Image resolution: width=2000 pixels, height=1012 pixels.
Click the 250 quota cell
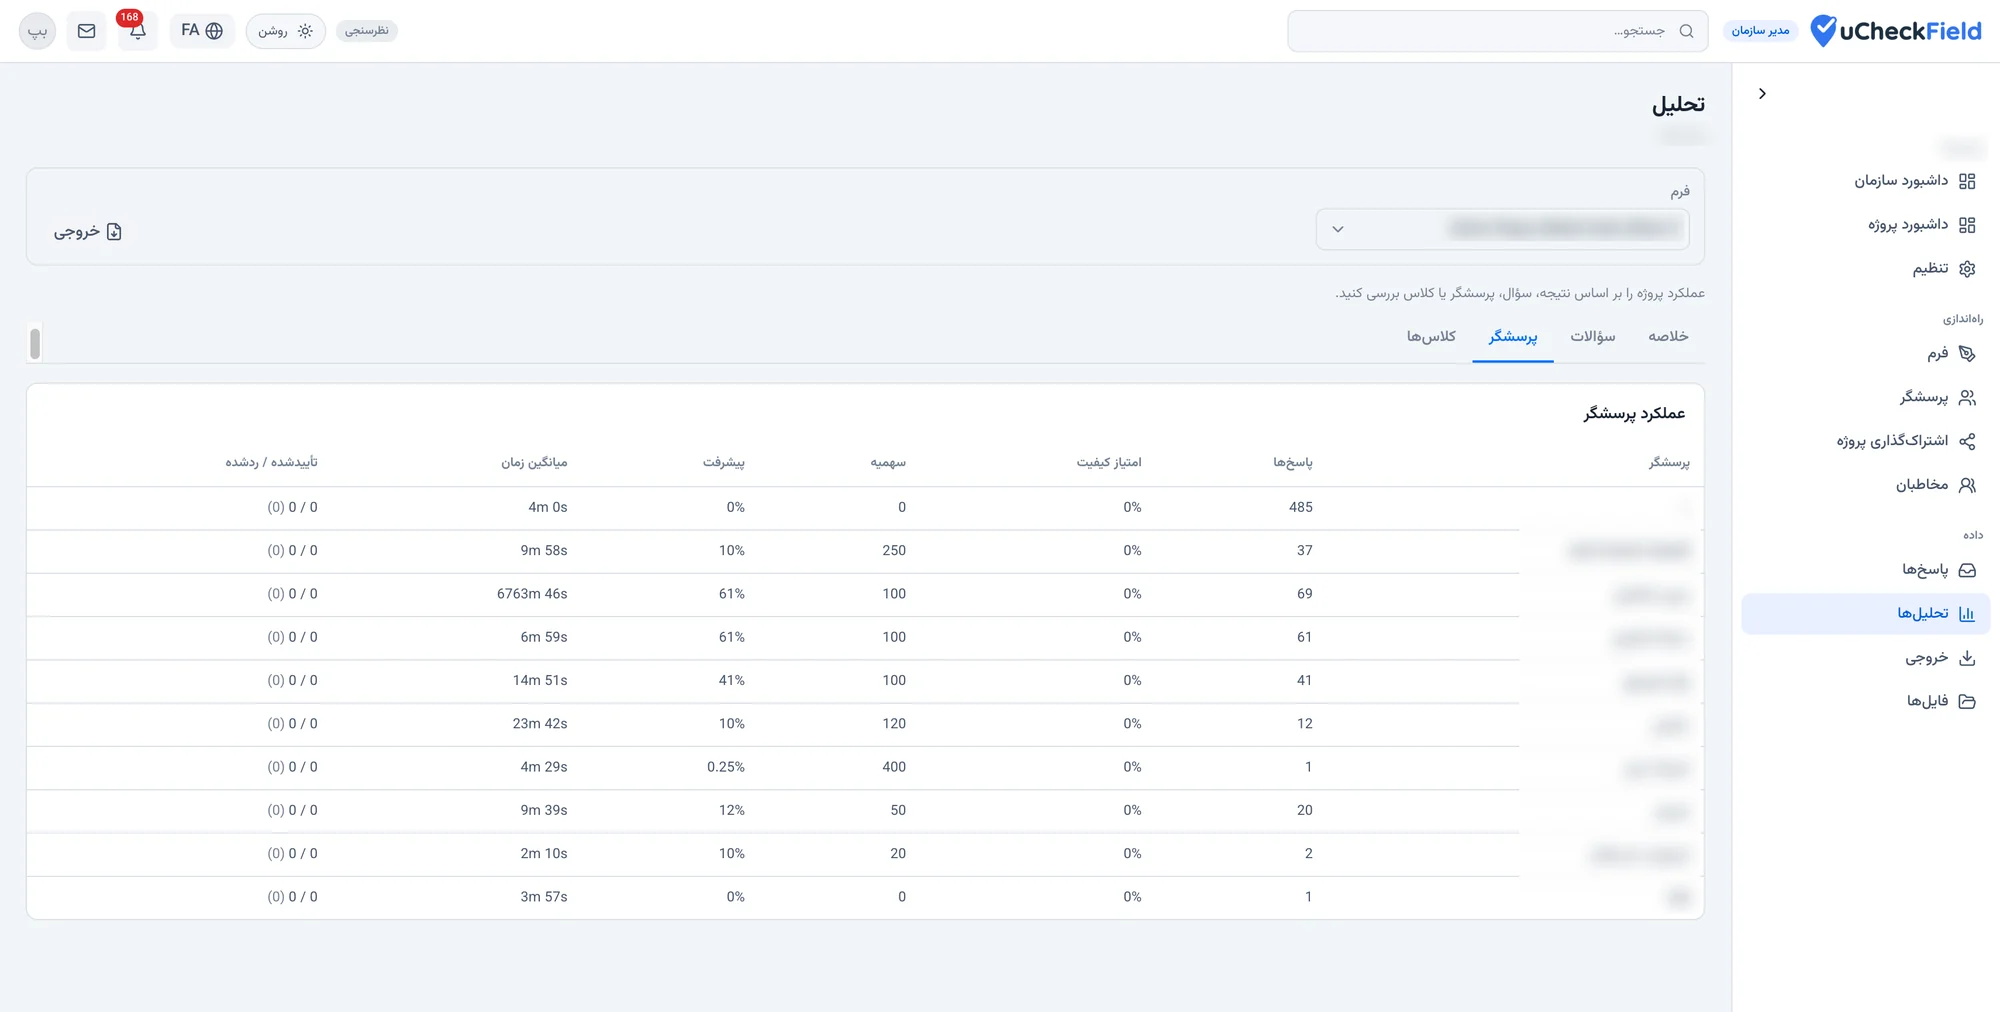coord(894,551)
